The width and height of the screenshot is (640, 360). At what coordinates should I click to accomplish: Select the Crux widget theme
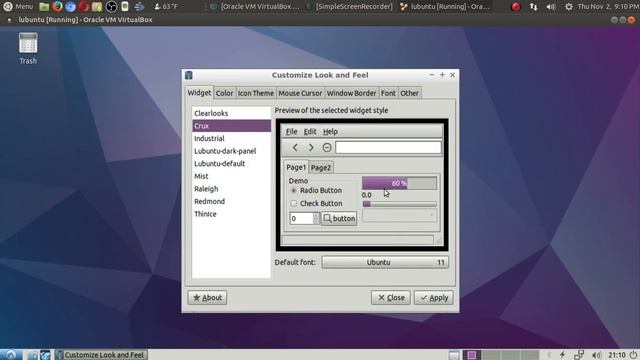pyautogui.click(x=231, y=126)
